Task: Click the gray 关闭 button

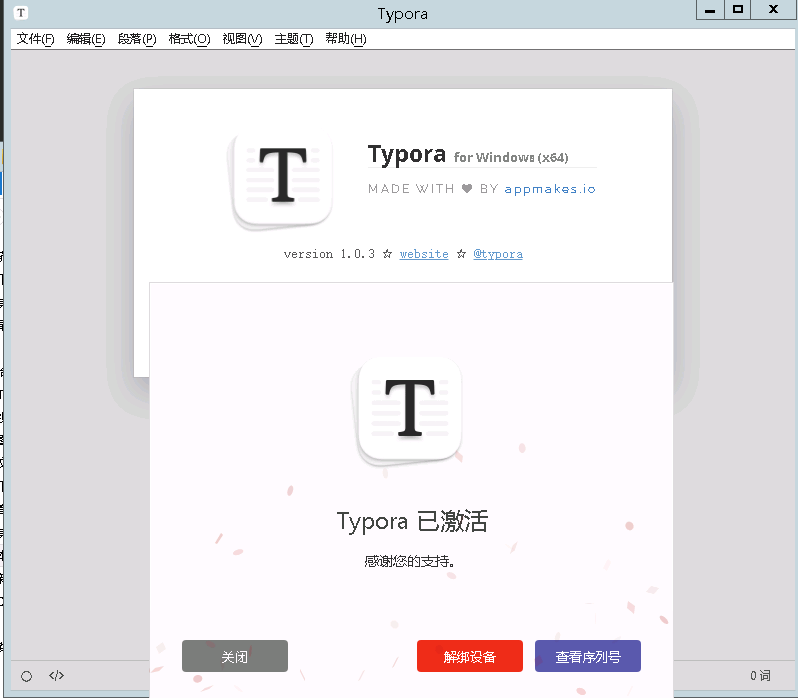Action: [x=235, y=656]
